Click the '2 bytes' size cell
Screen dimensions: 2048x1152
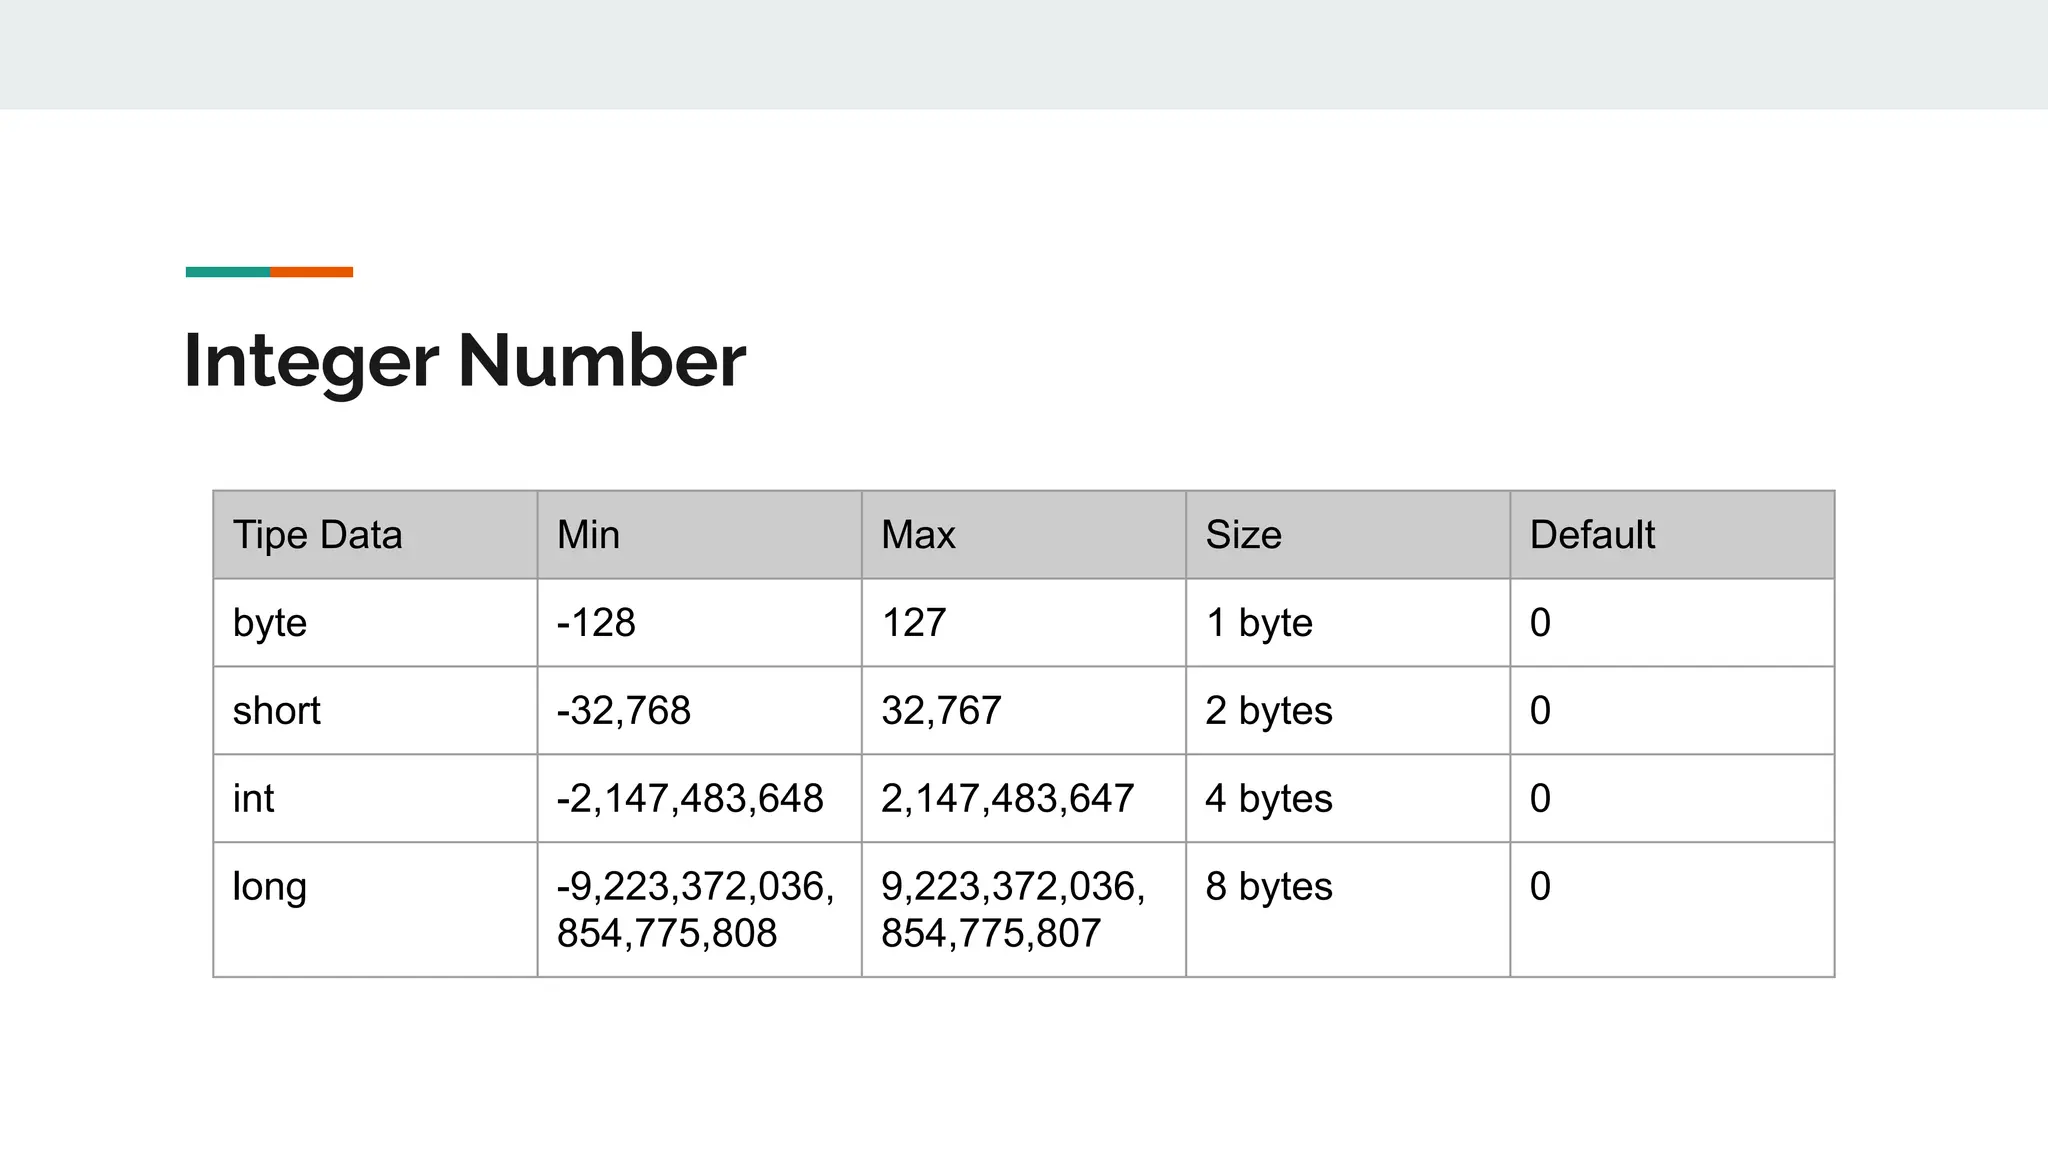click(1348, 711)
